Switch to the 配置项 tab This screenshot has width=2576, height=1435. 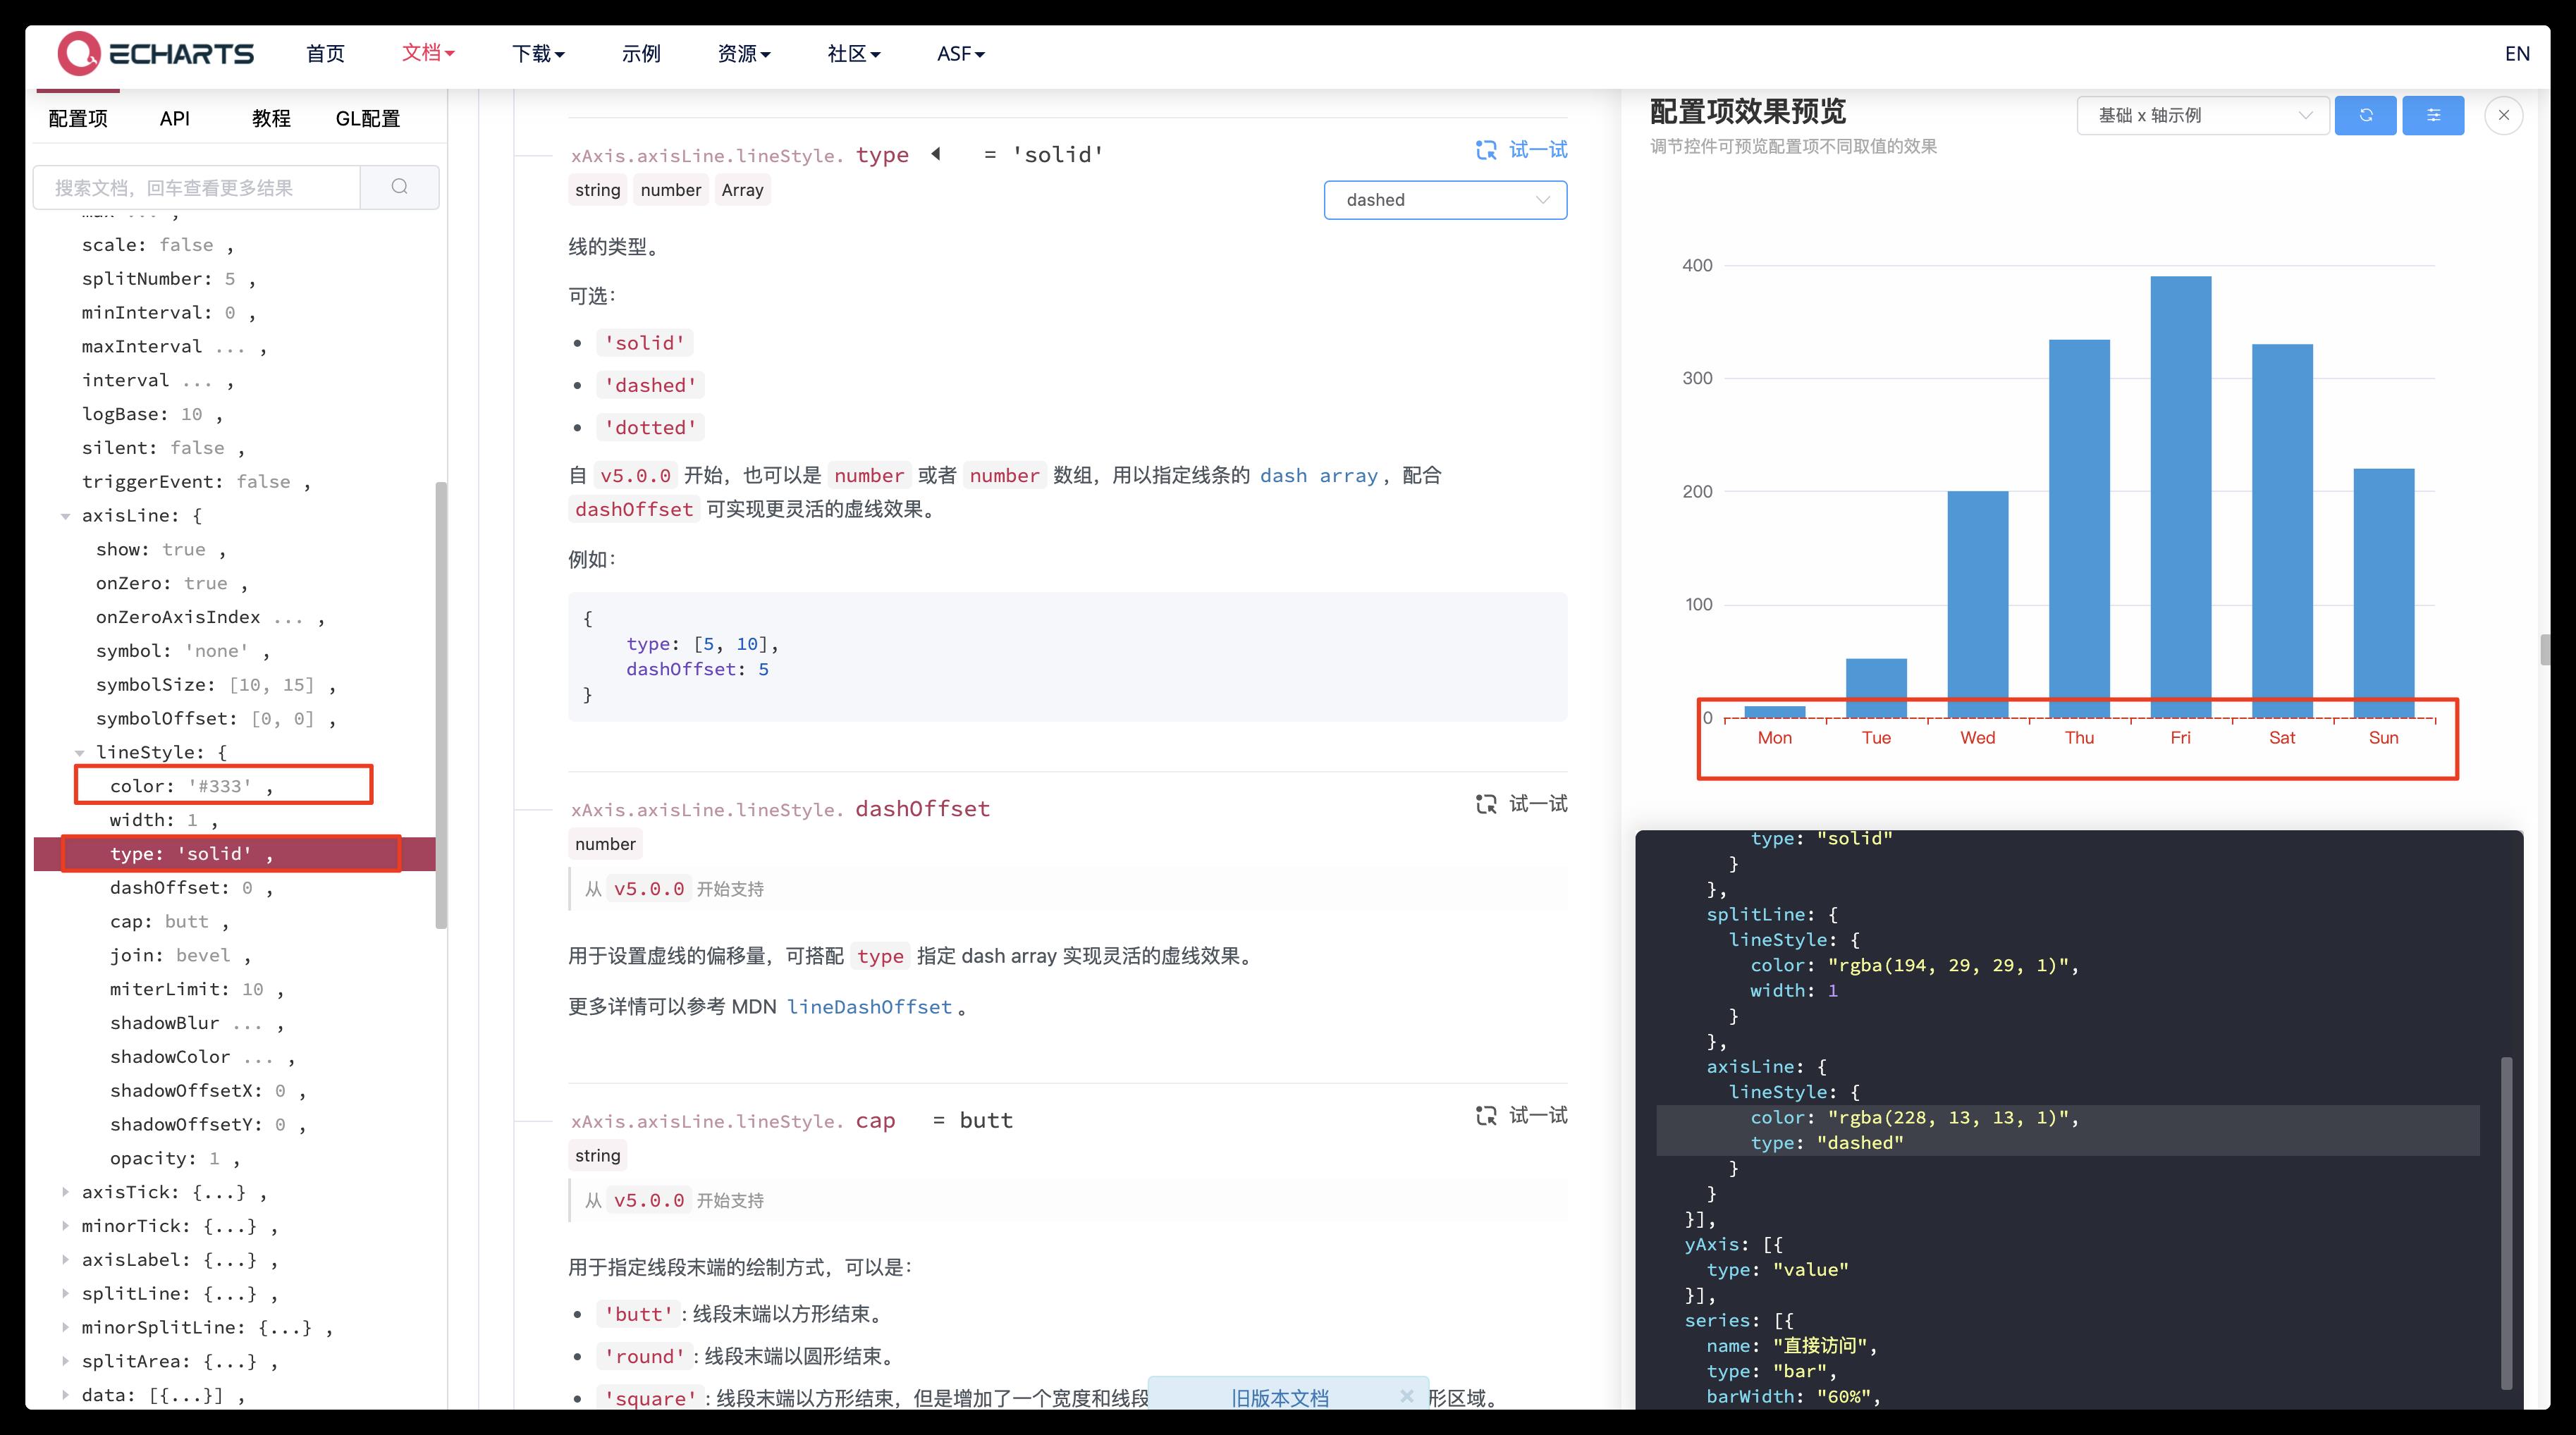(x=78, y=118)
